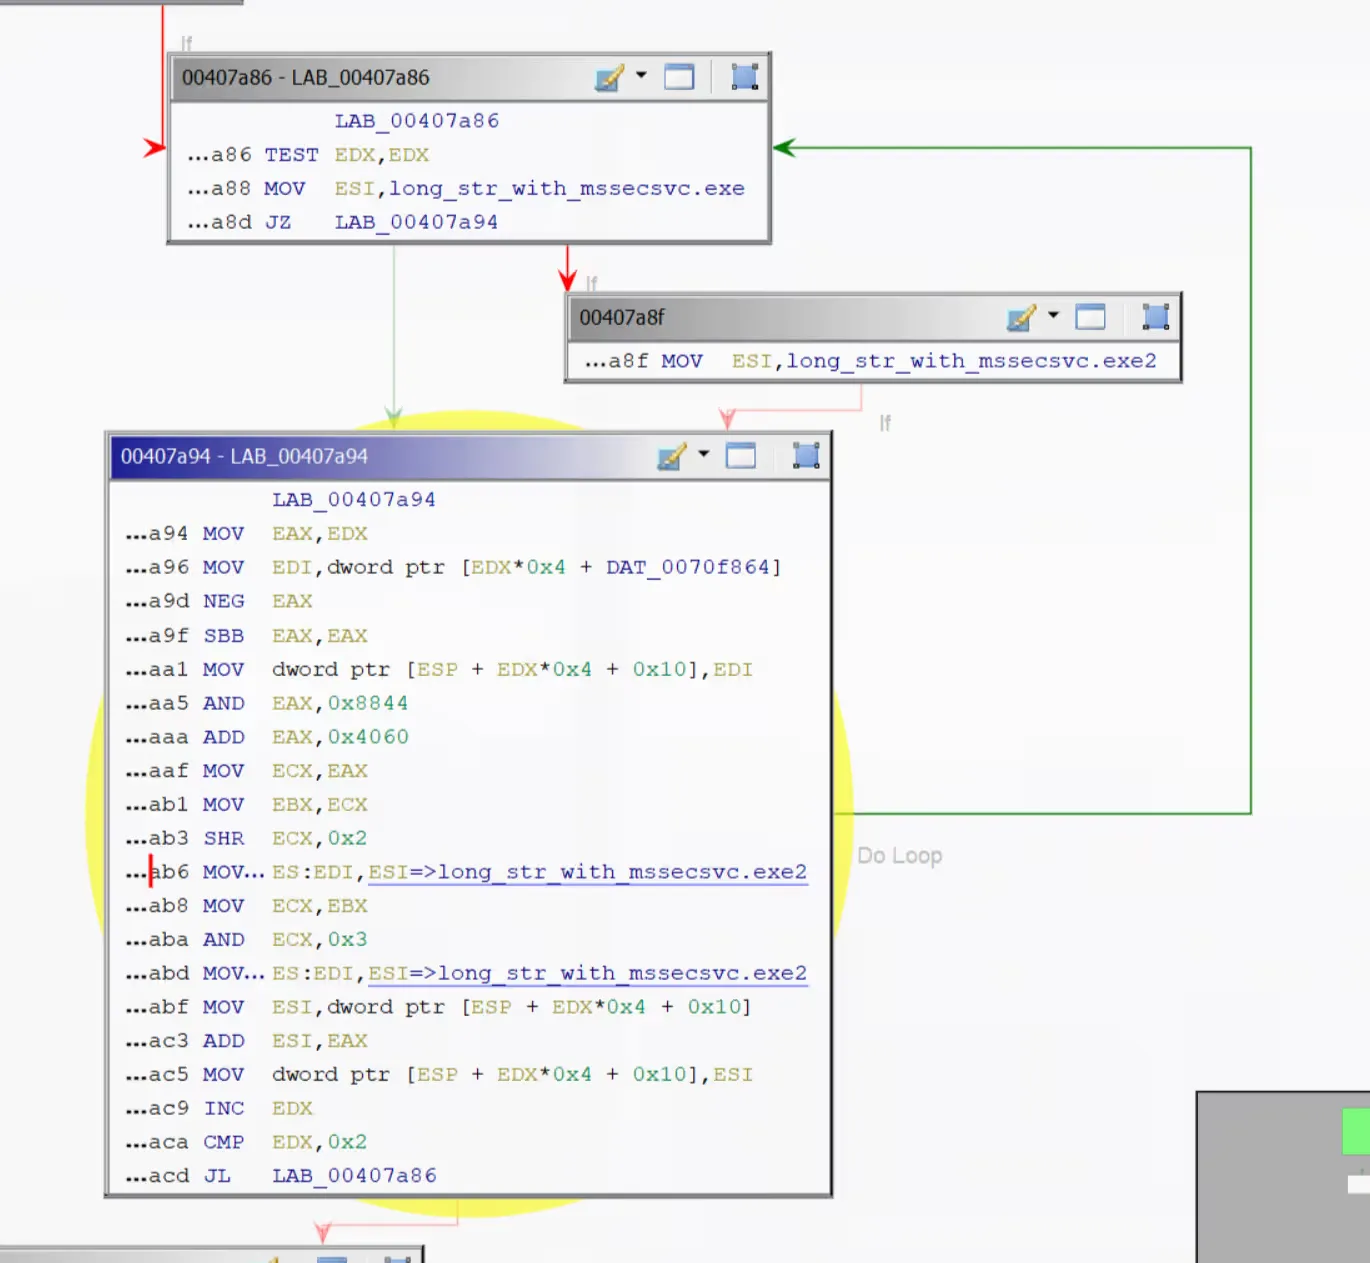1370x1263 pixels.
Task: Set background color for block 00407a94
Action: coord(671,456)
